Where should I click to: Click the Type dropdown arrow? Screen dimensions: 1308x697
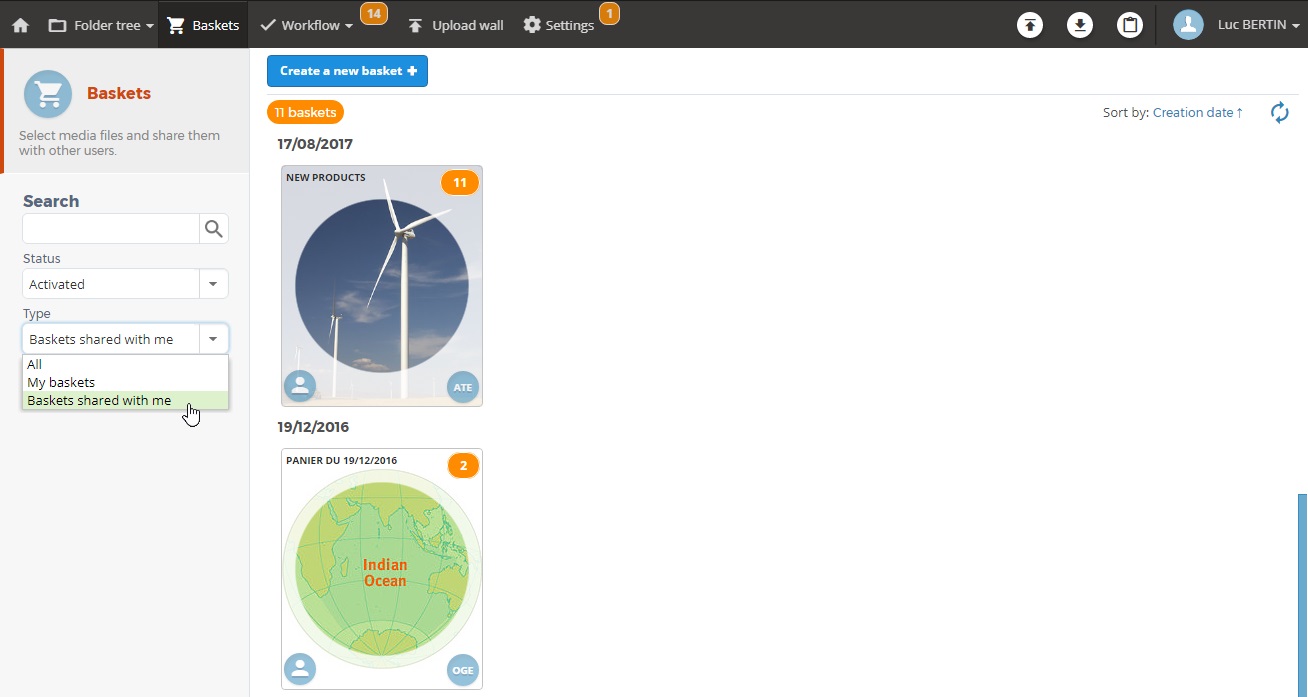(x=213, y=339)
